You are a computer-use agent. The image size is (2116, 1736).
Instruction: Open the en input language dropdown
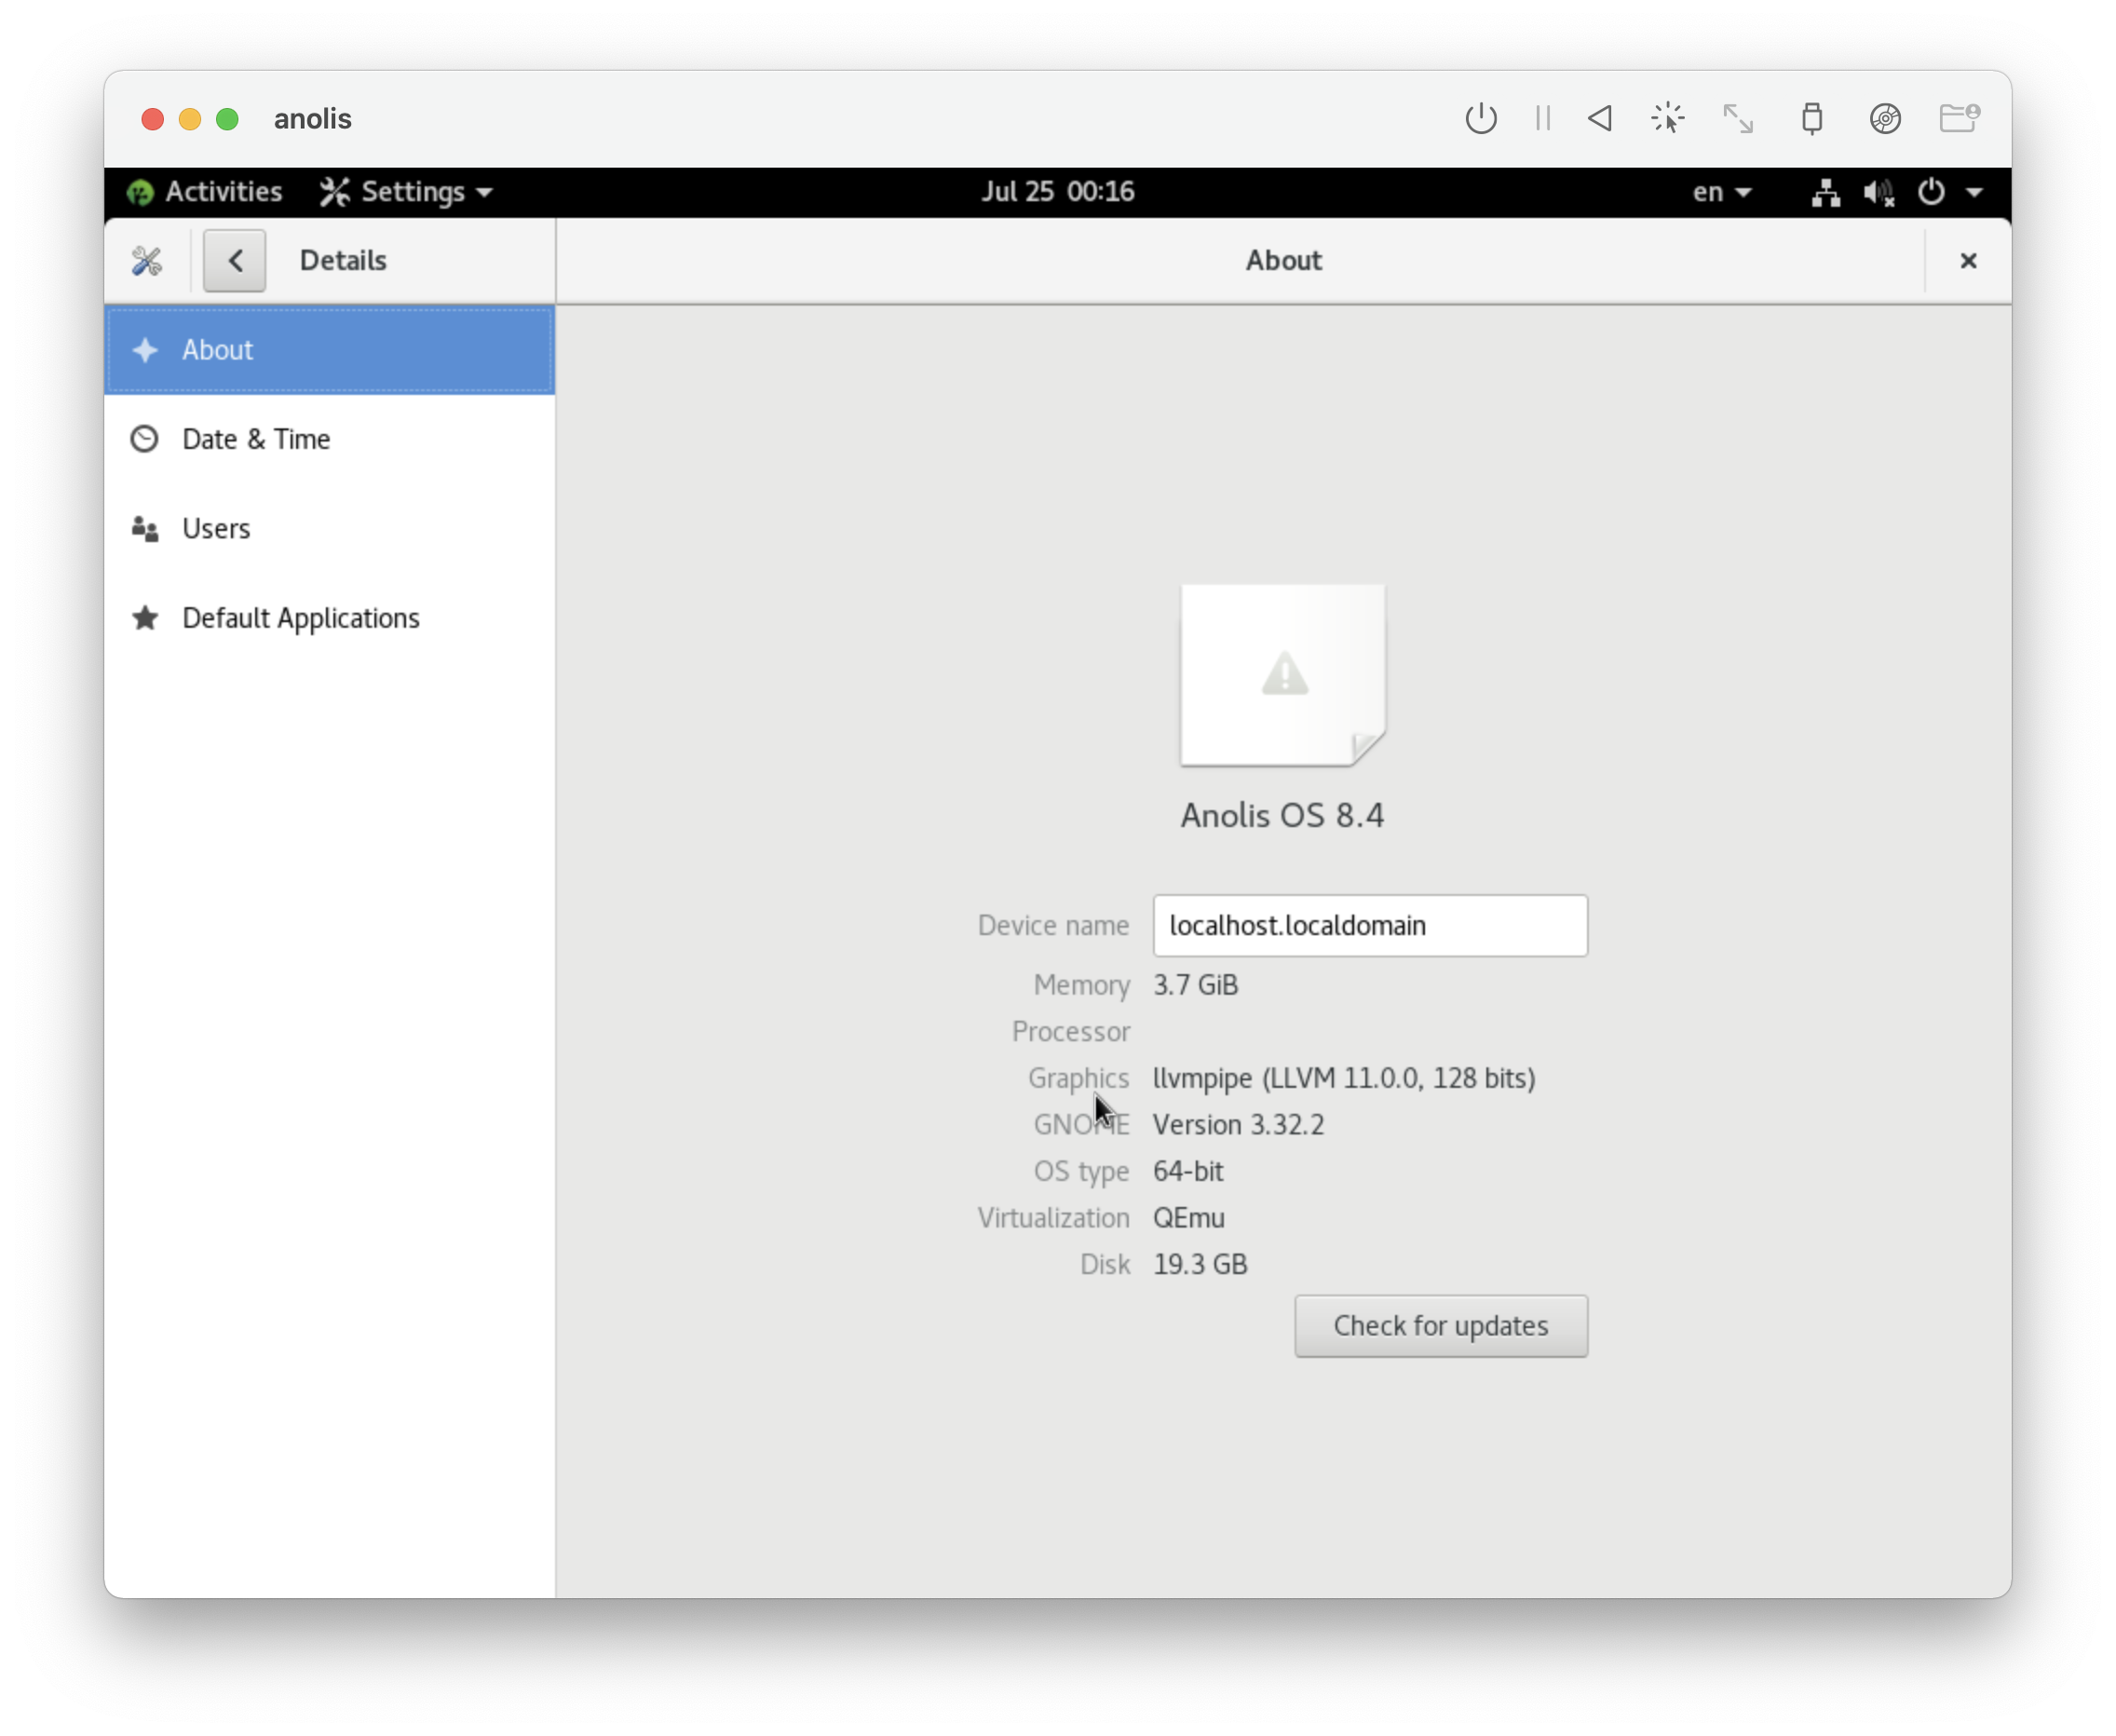tap(1721, 192)
